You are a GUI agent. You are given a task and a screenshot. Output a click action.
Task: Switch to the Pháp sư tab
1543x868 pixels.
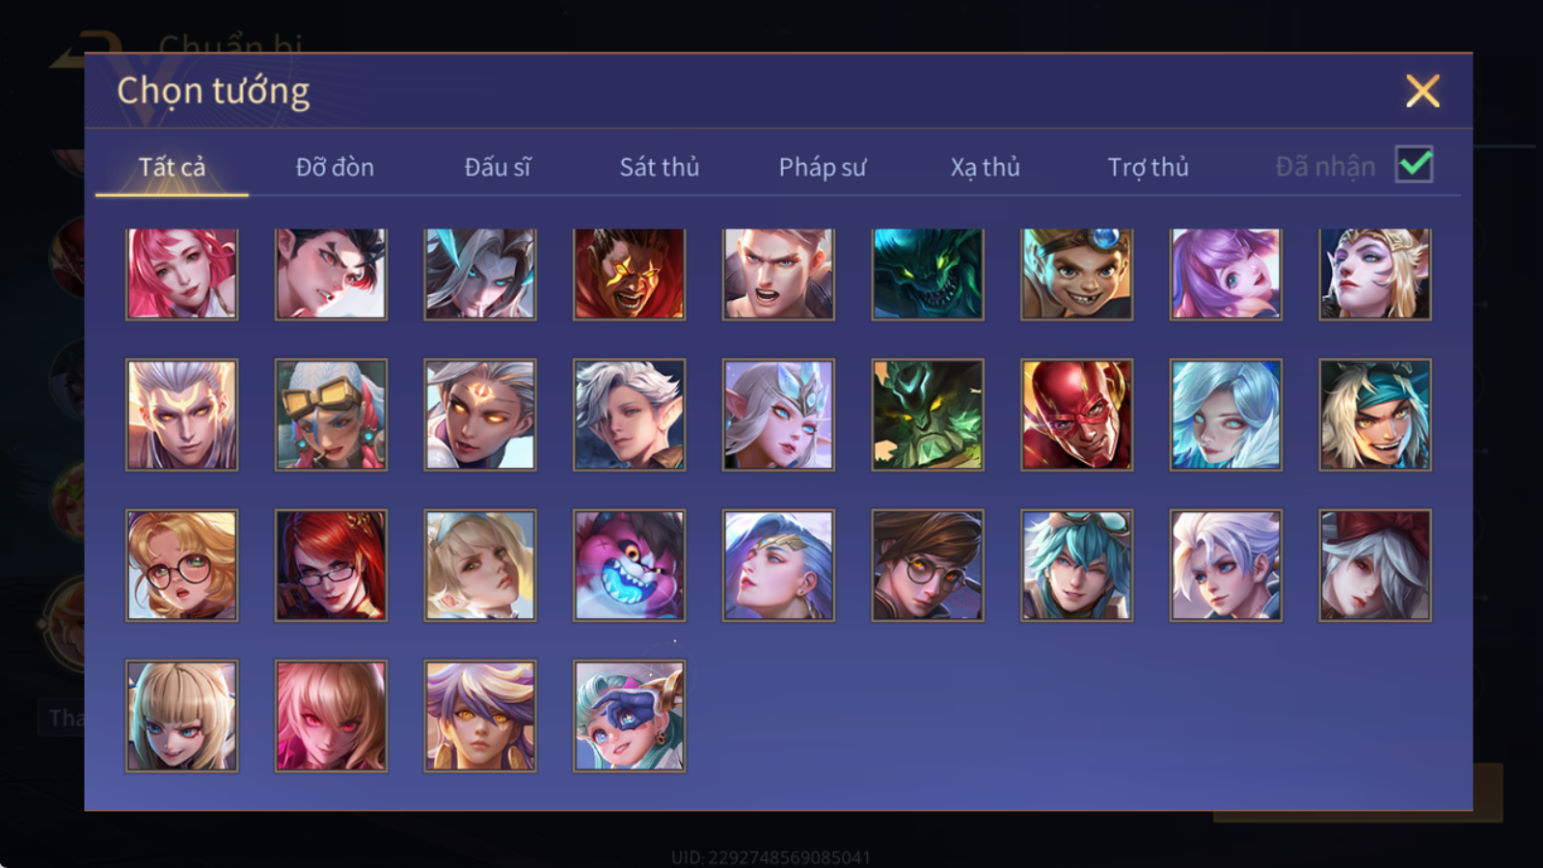822,167
